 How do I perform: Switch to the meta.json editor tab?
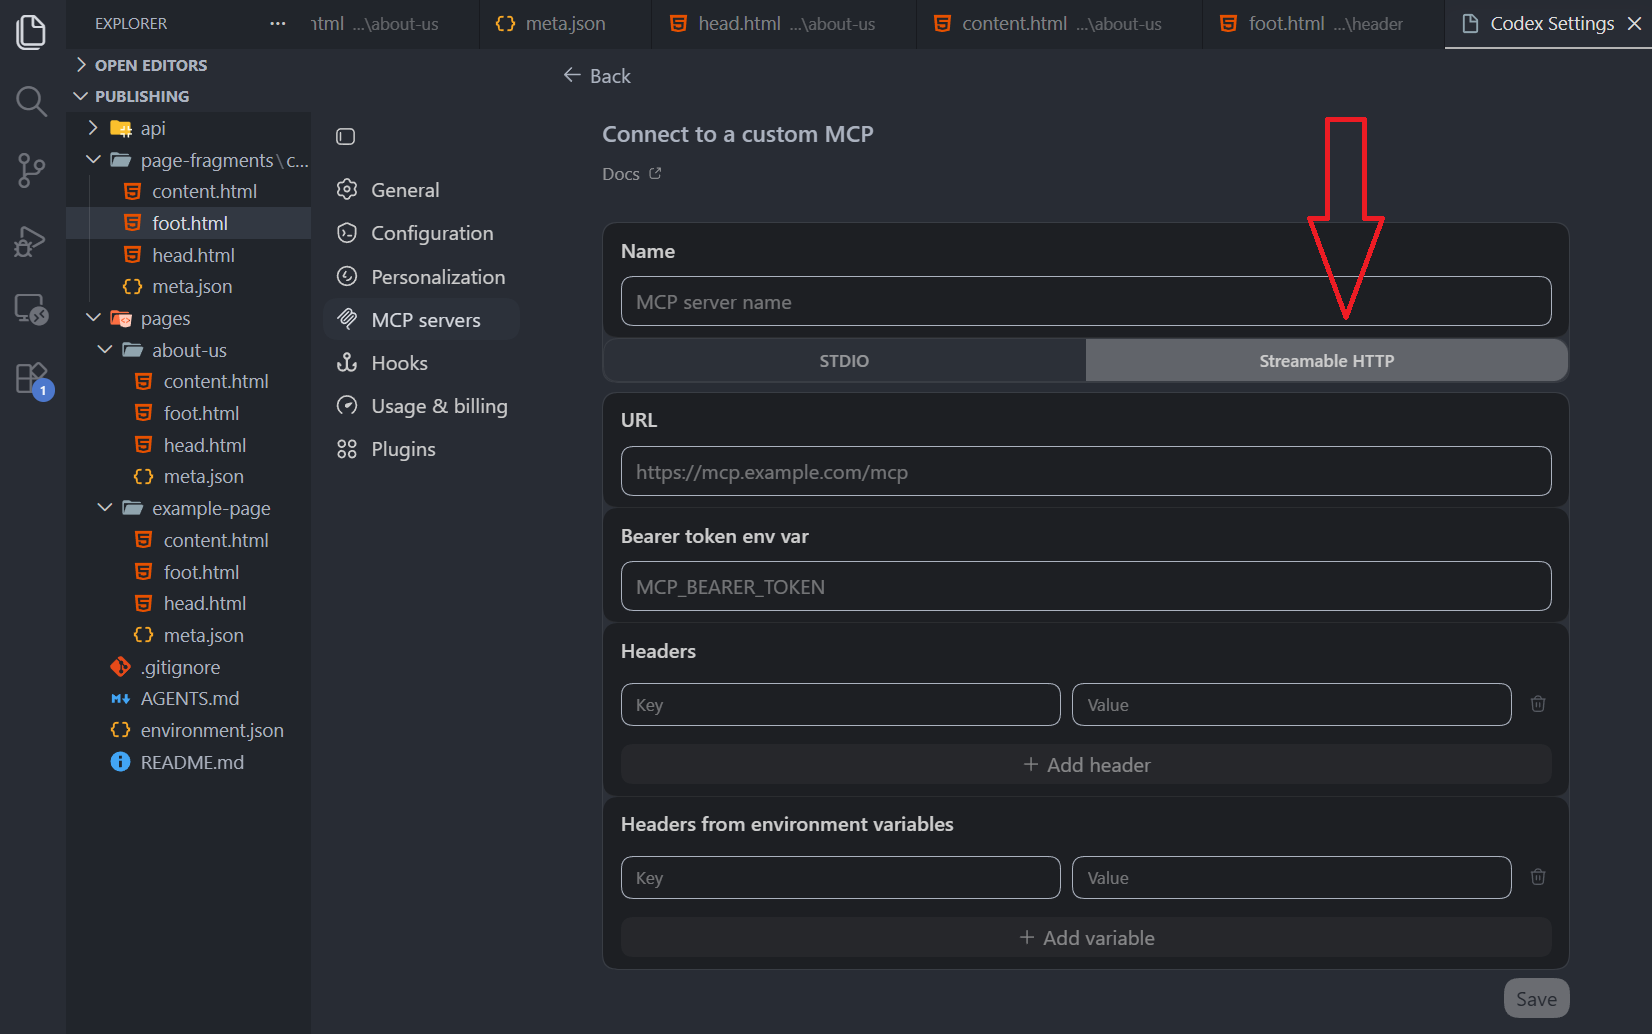(565, 24)
